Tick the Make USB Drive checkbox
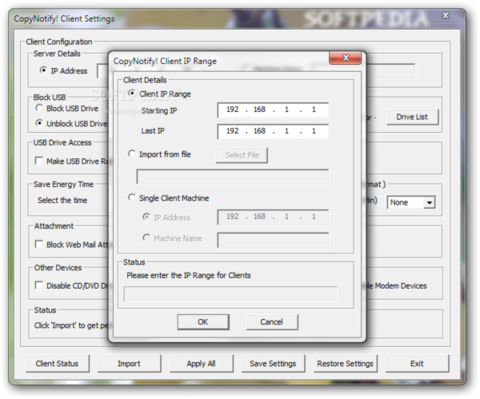Image resolution: width=480 pixels, height=399 pixels. tap(39, 161)
